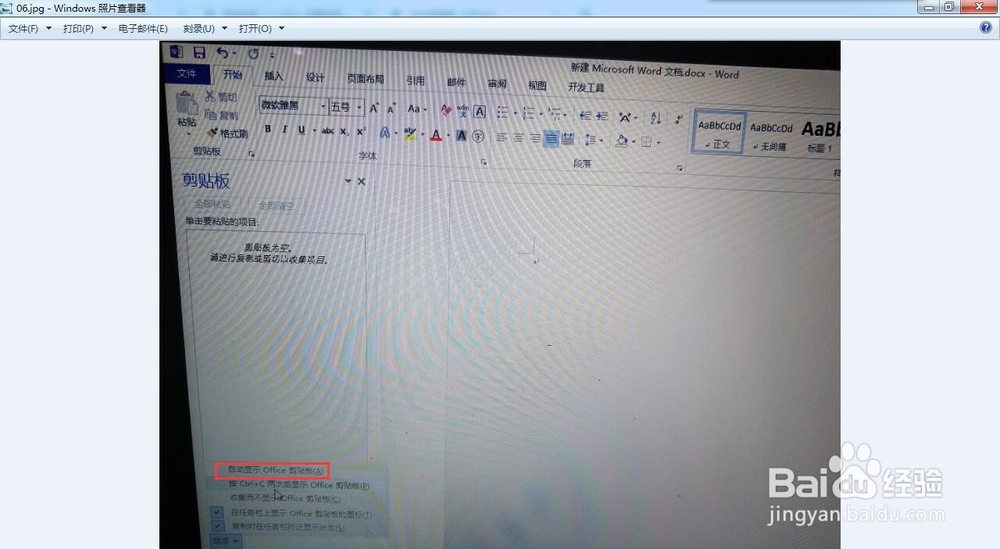Click the Sort (A-Z arrow) icon
This screenshot has height=549, width=1000.
pyautogui.click(x=656, y=117)
